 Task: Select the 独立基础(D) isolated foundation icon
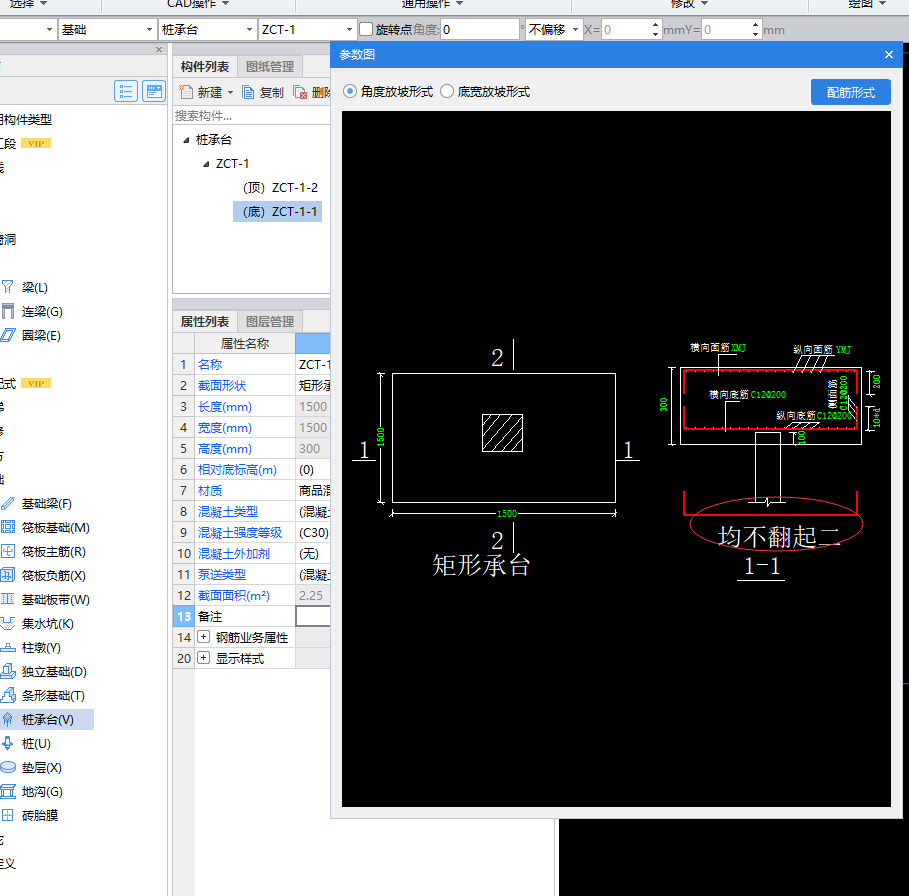tap(8, 671)
